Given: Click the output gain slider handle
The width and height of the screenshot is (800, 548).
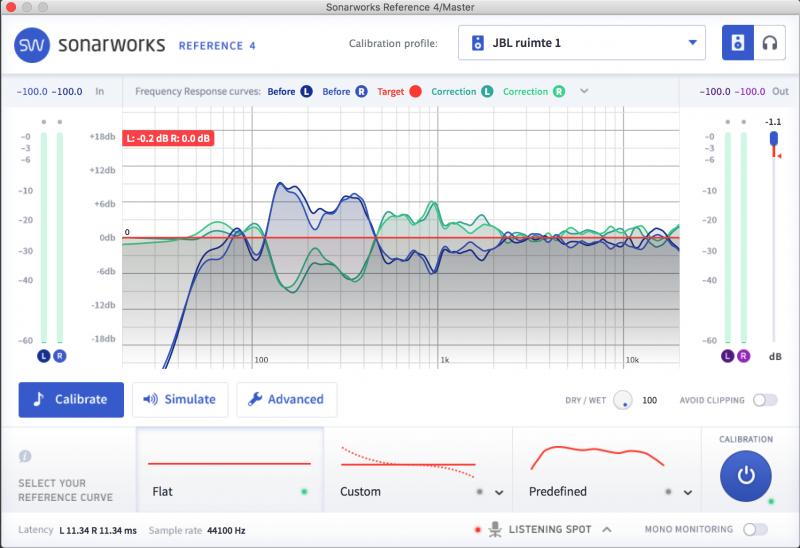Looking at the screenshot, I should [774, 138].
